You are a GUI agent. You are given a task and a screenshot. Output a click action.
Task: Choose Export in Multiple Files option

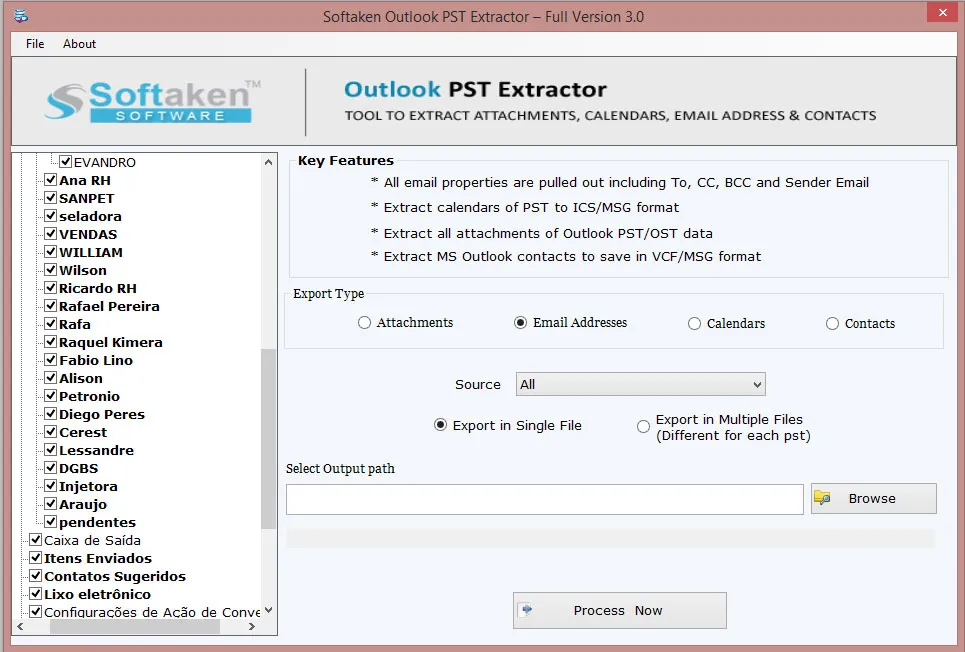[x=643, y=426]
